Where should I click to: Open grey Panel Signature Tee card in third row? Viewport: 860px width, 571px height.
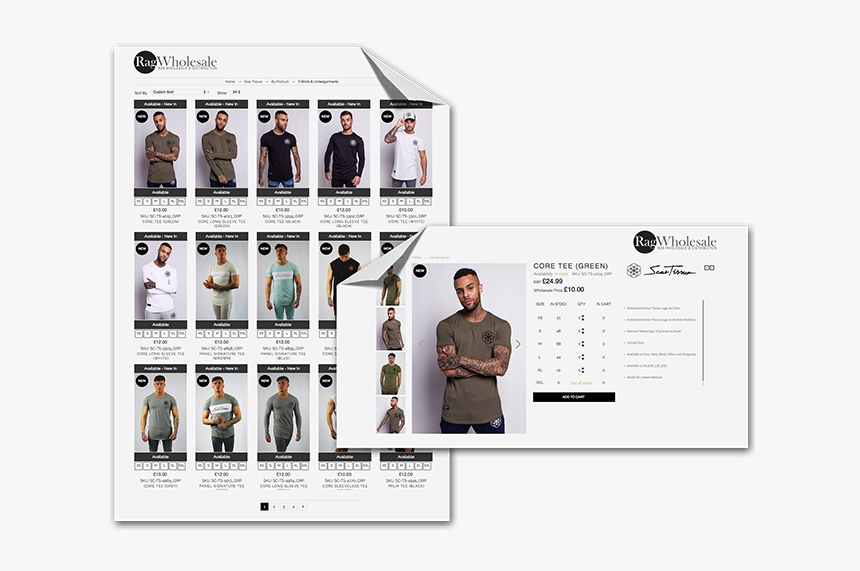(x=222, y=413)
